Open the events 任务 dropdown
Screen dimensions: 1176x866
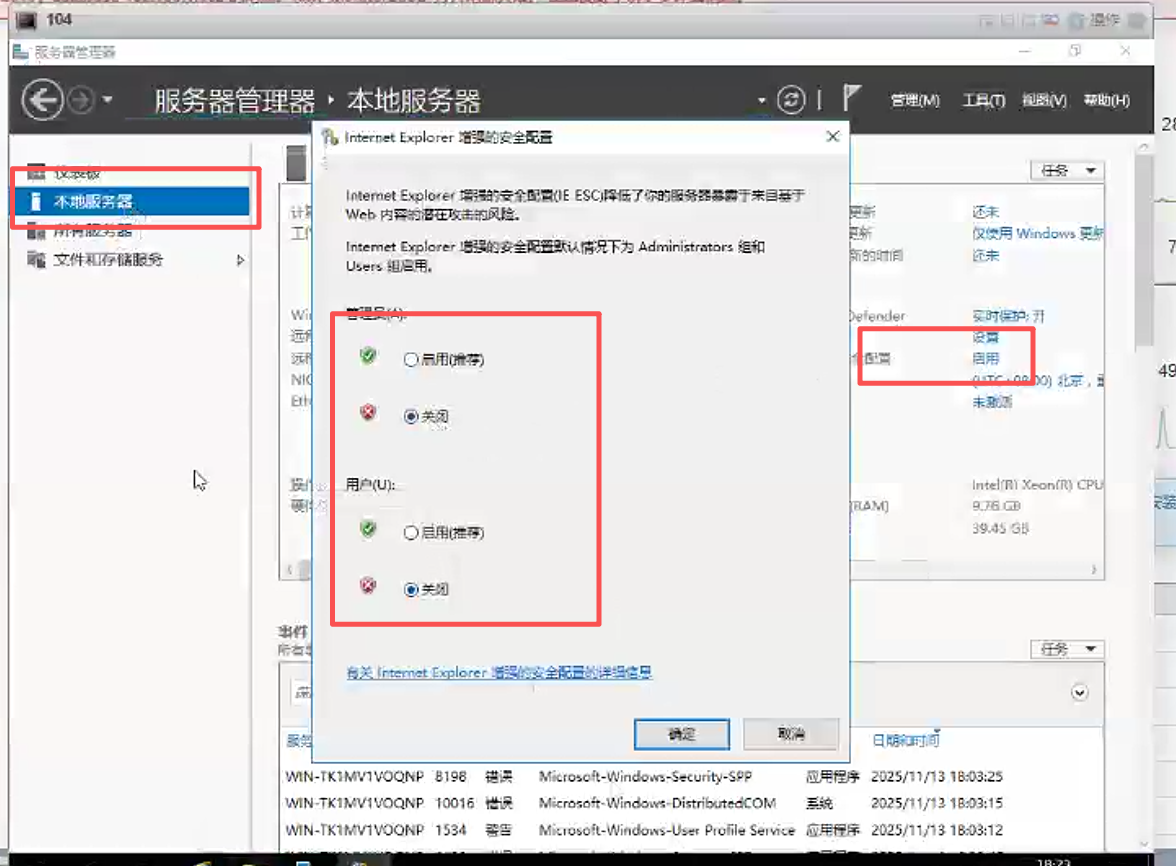coord(1066,649)
